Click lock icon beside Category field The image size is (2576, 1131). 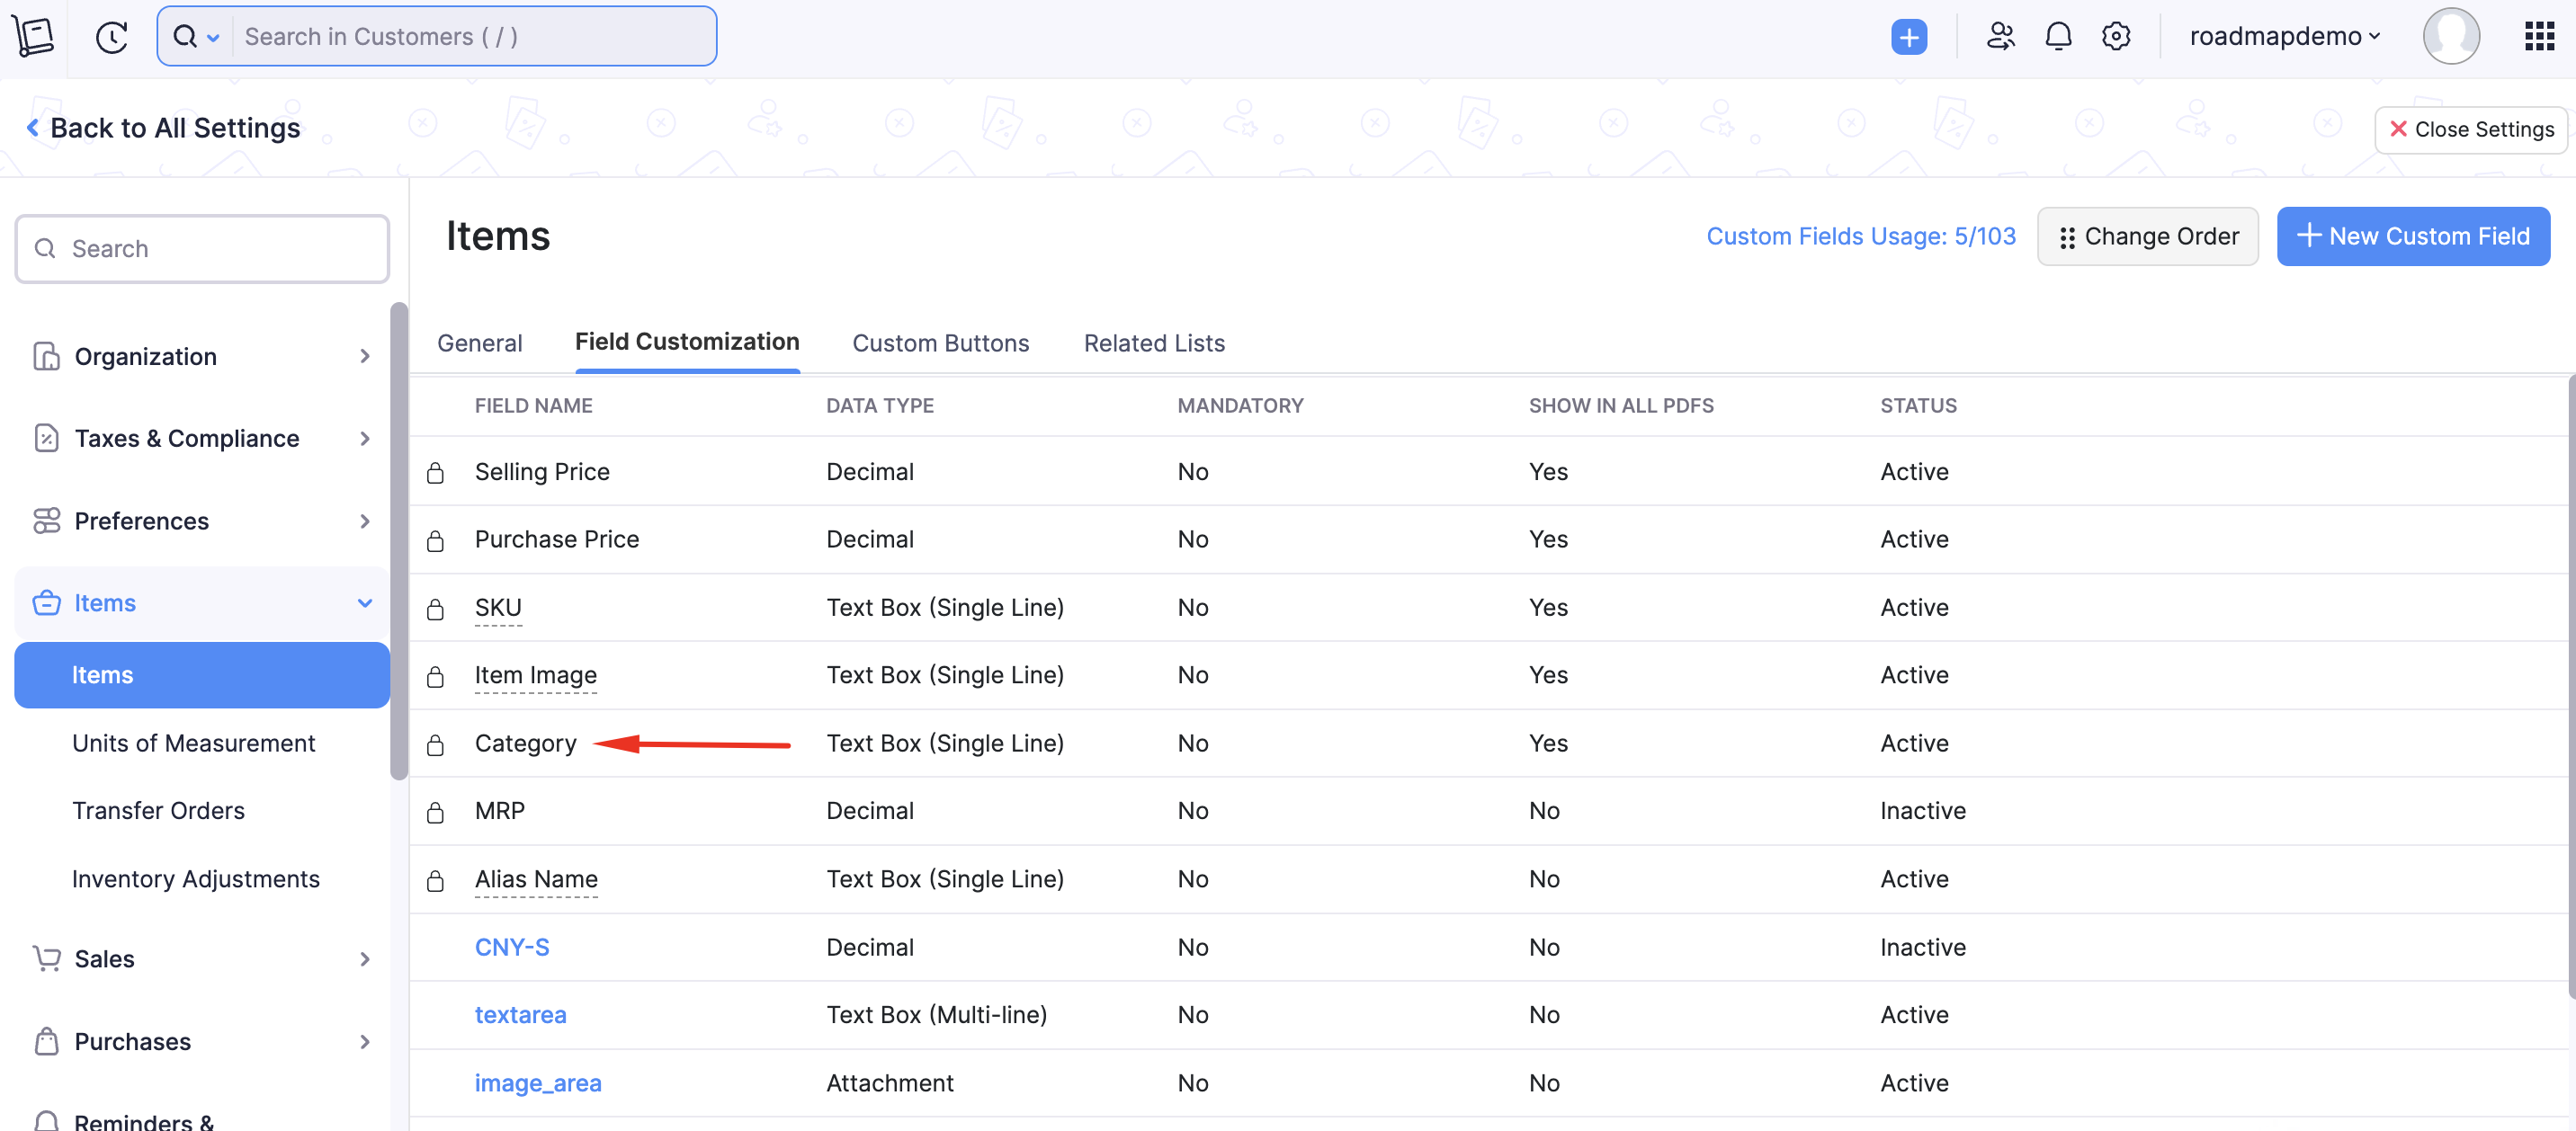(435, 744)
